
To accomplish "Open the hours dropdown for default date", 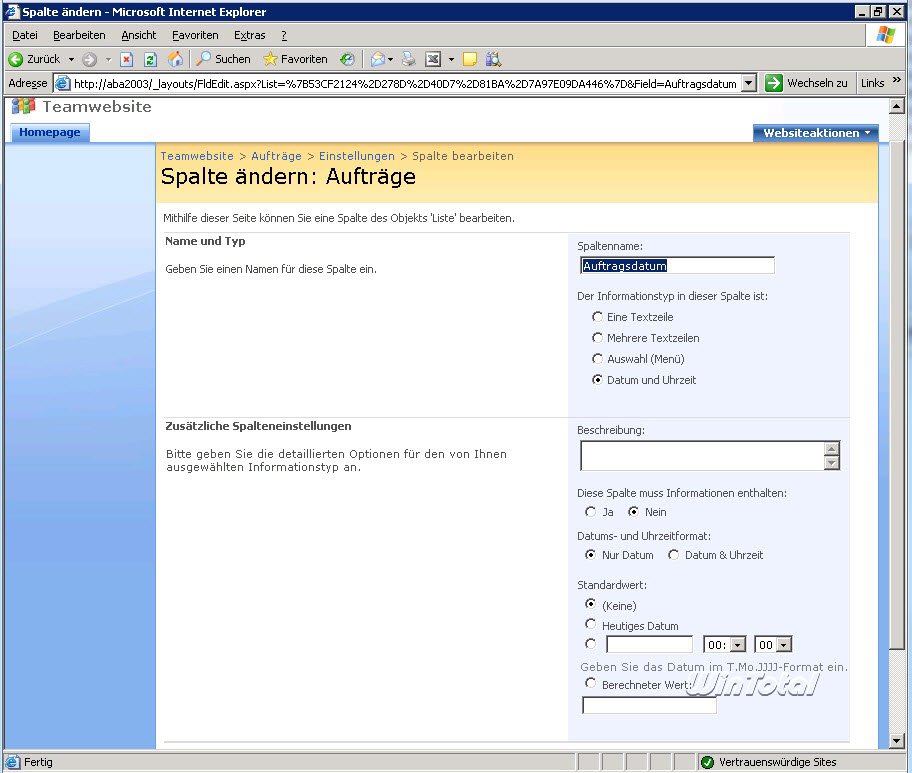I will coord(738,645).
